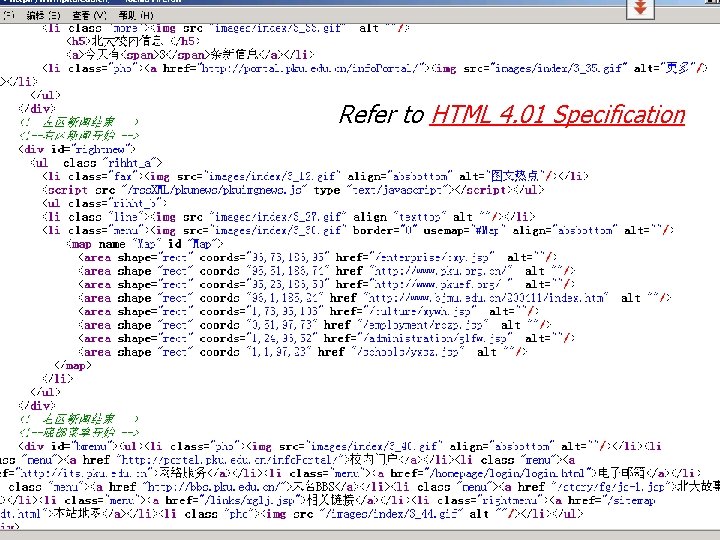
Task: Click area line with www.pkuef.org href
Action: 326,285
